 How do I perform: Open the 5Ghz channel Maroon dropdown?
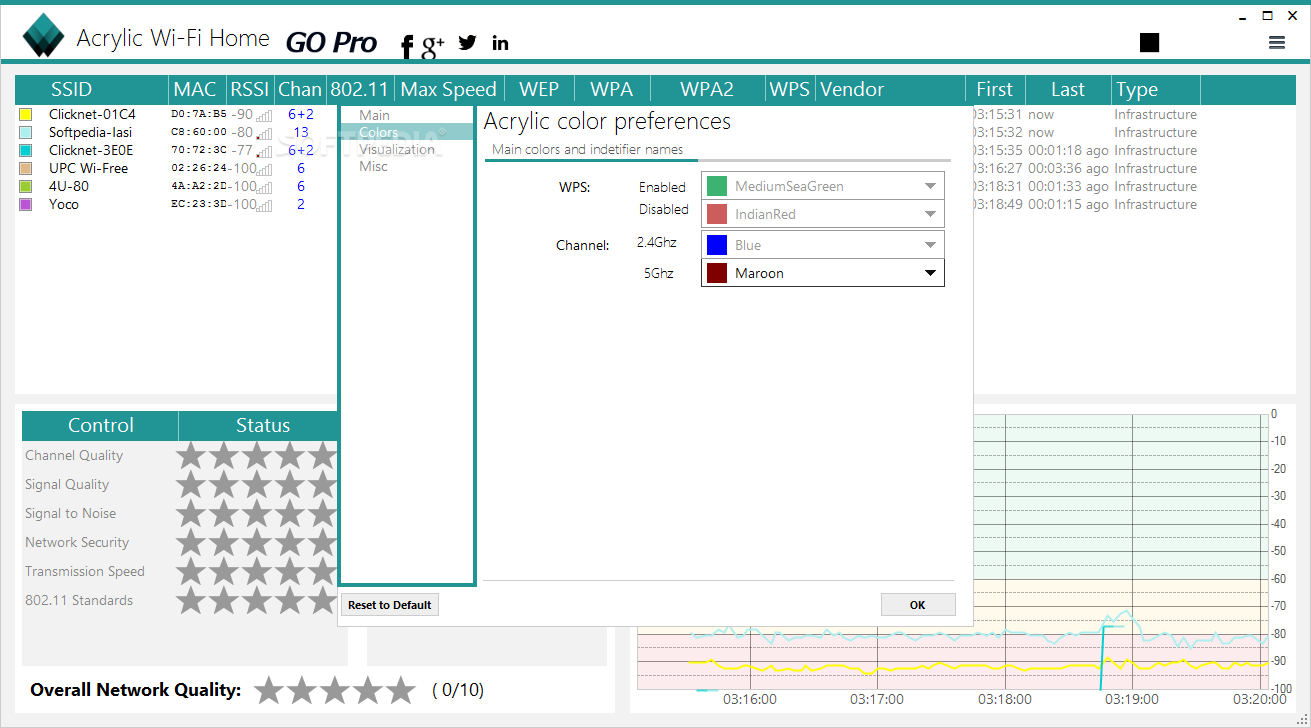pyautogui.click(x=823, y=273)
